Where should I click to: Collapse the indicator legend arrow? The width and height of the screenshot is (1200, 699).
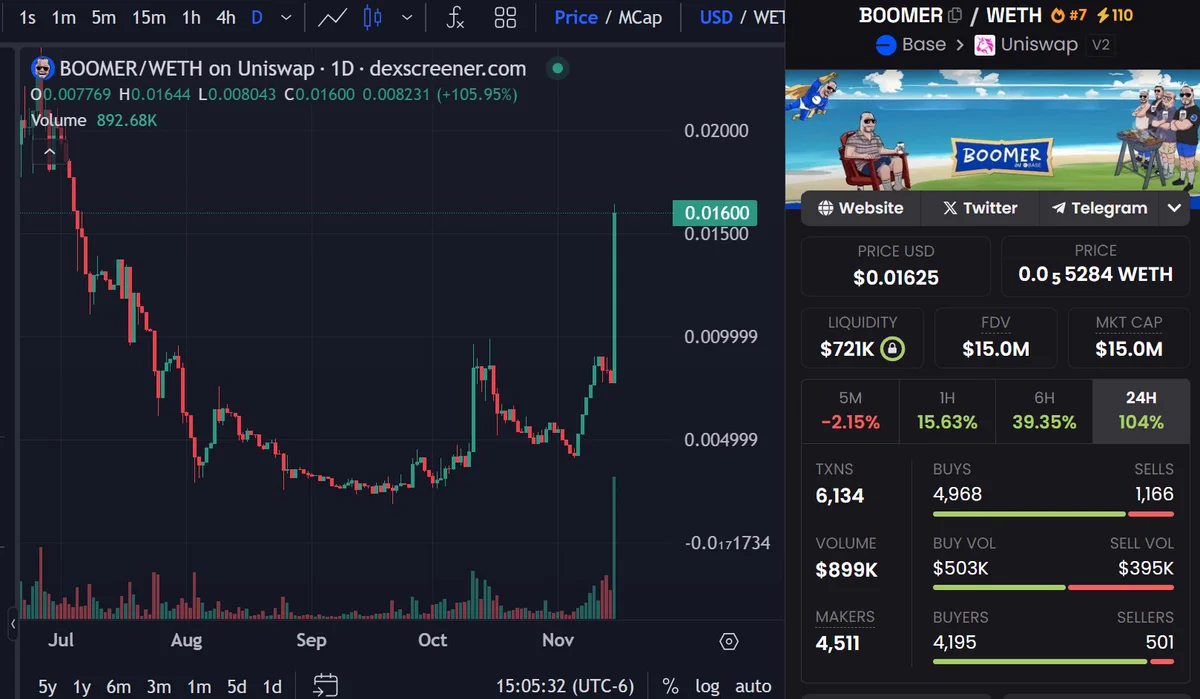click(x=49, y=150)
